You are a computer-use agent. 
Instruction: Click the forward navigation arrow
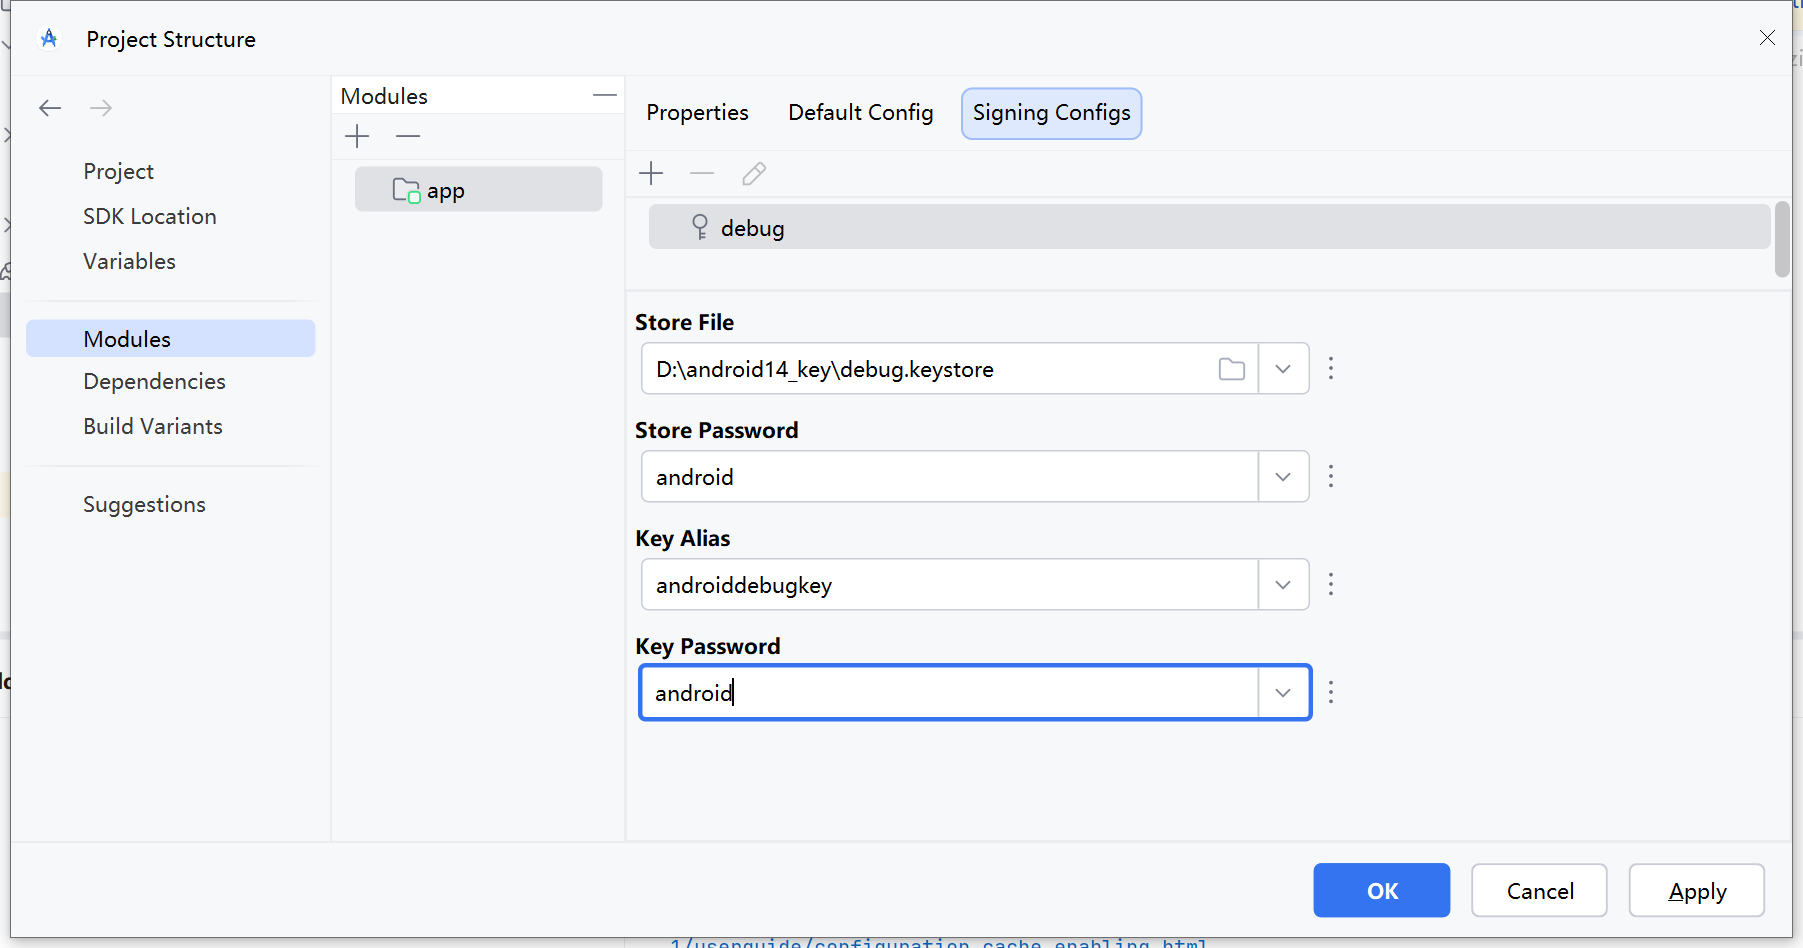(x=101, y=108)
